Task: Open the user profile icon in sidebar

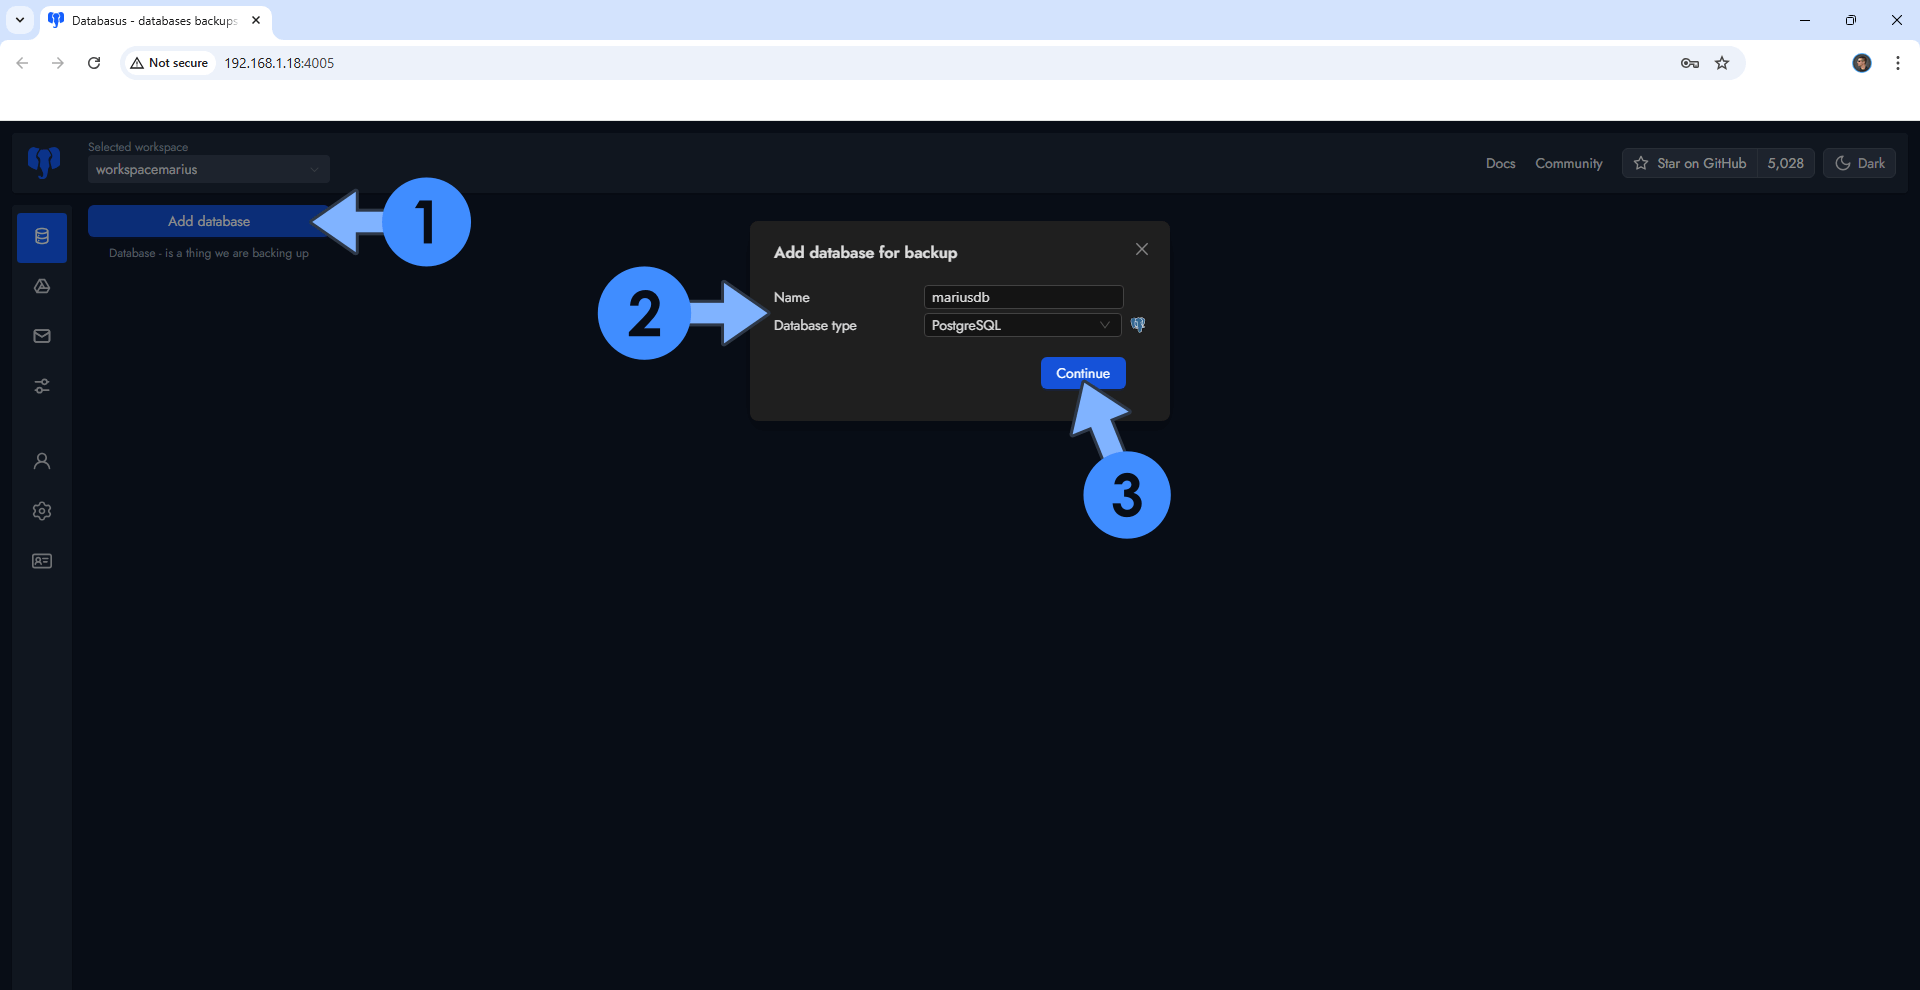Action: [x=42, y=461]
